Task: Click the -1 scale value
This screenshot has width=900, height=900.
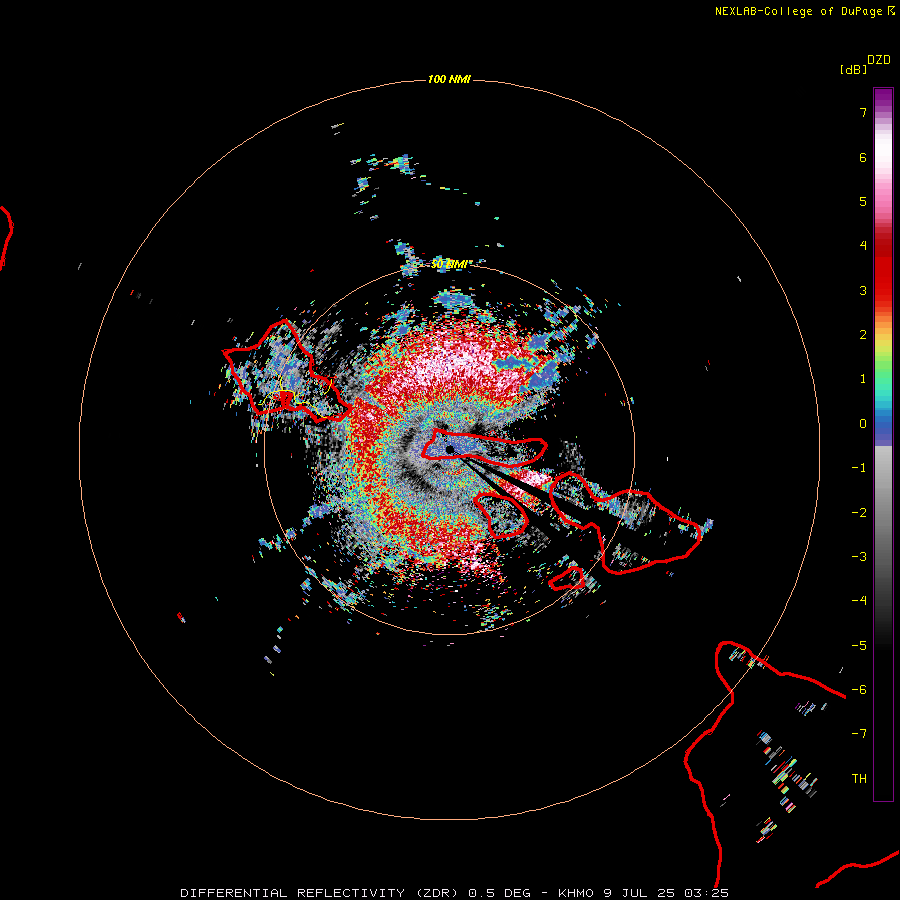Action: (x=859, y=468)
